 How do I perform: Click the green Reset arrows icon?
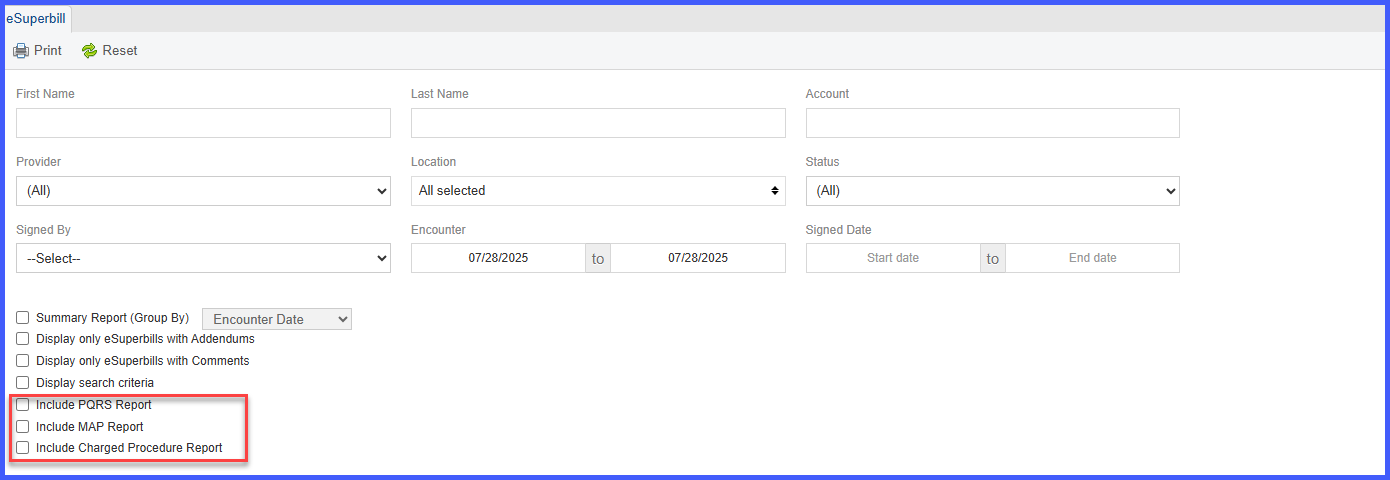click(89, 51)
